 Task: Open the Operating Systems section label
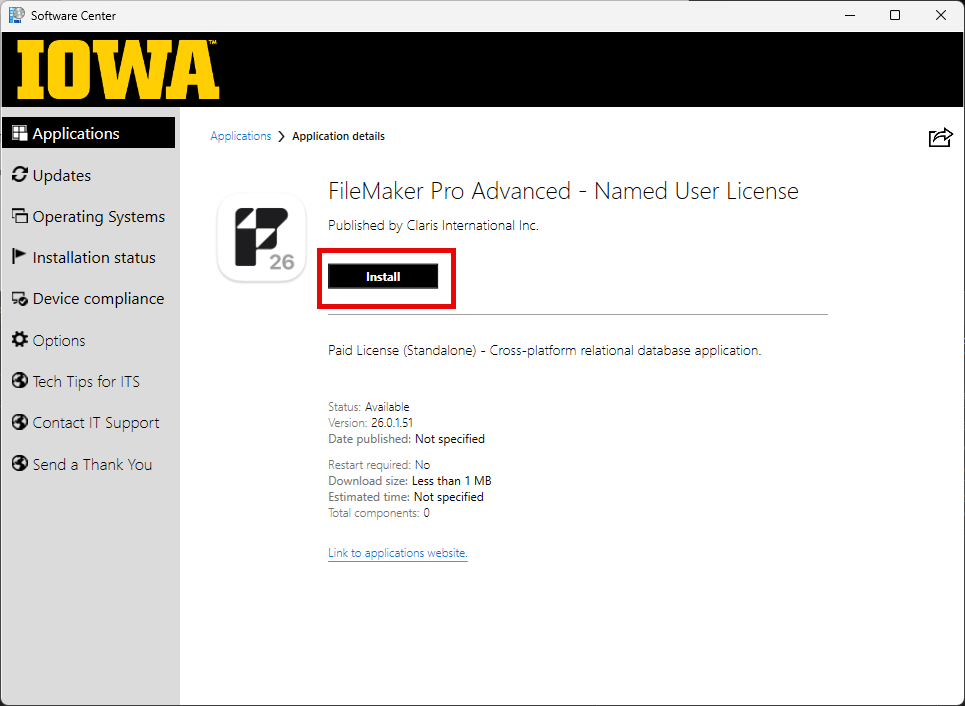pyautogui.click(x=98, y=217)
